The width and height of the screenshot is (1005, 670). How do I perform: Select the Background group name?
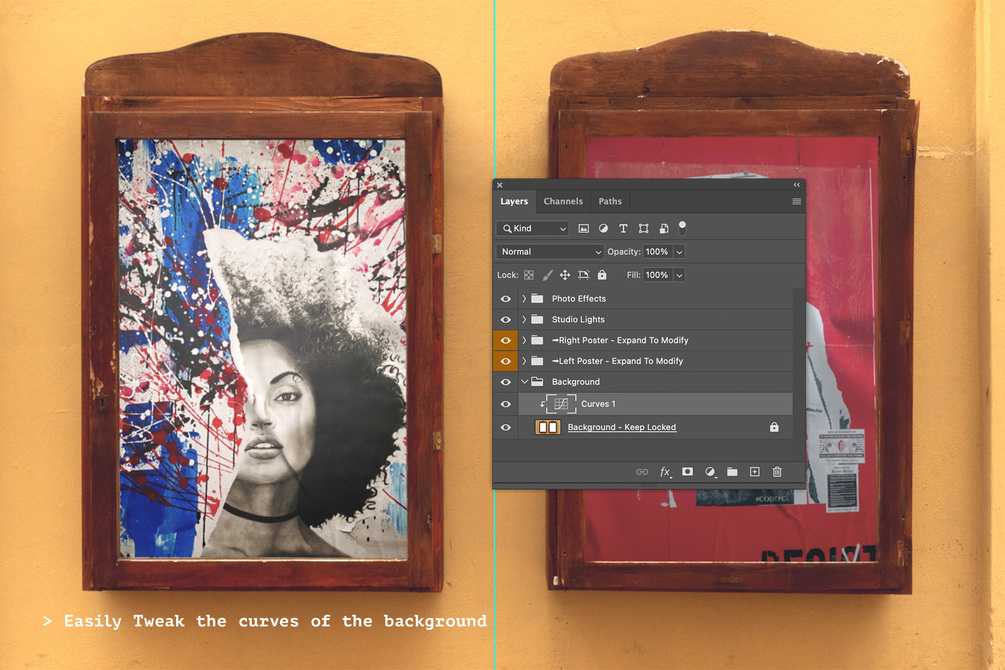(576, 382)
